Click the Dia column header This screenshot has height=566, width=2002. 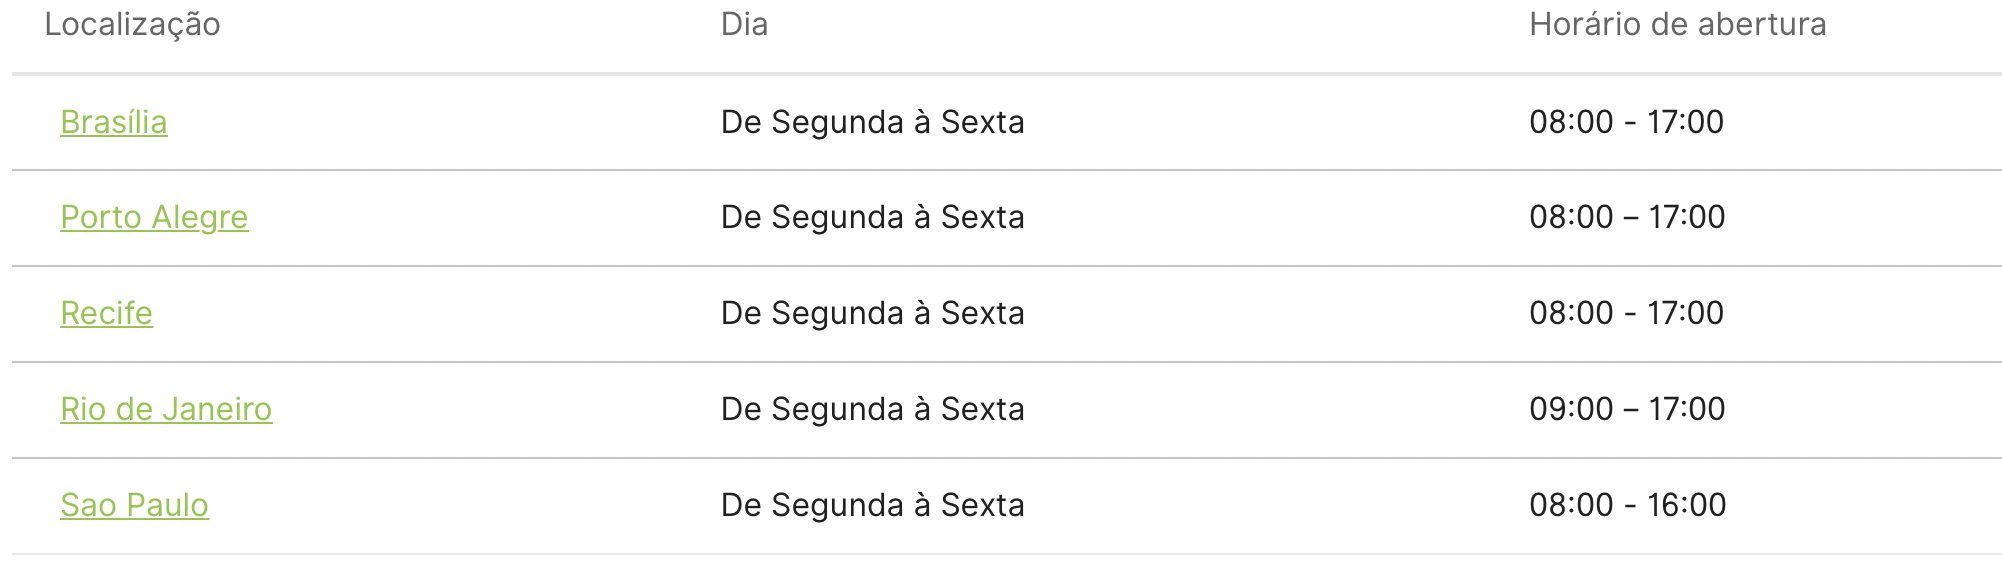(x=745, y=24)
